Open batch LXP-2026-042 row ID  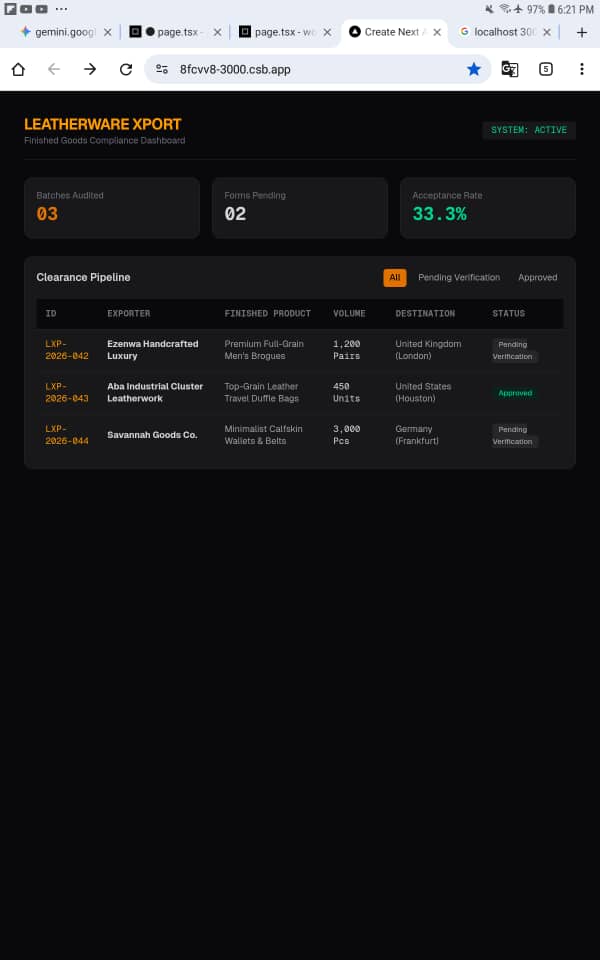coord(67,350)
